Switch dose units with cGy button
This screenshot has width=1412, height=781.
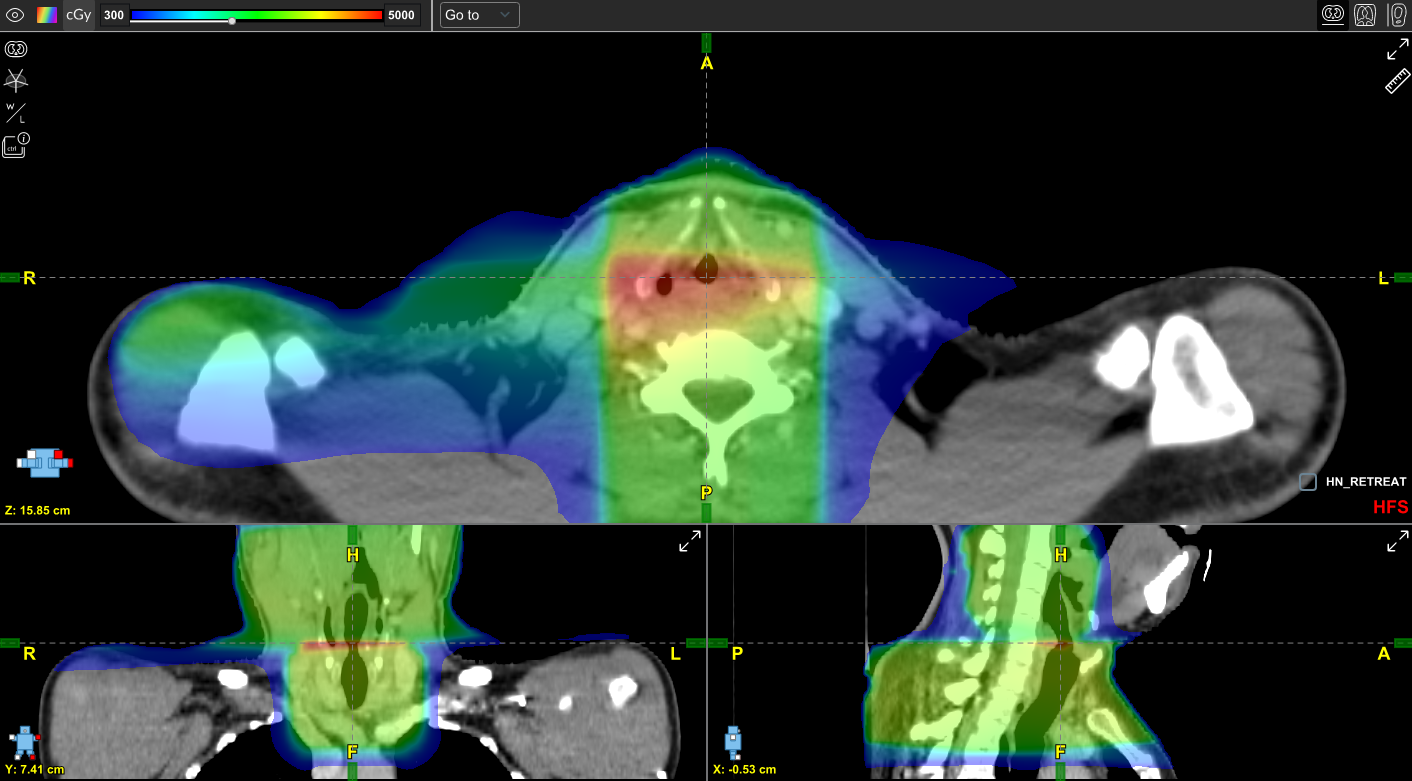(79, 15)
